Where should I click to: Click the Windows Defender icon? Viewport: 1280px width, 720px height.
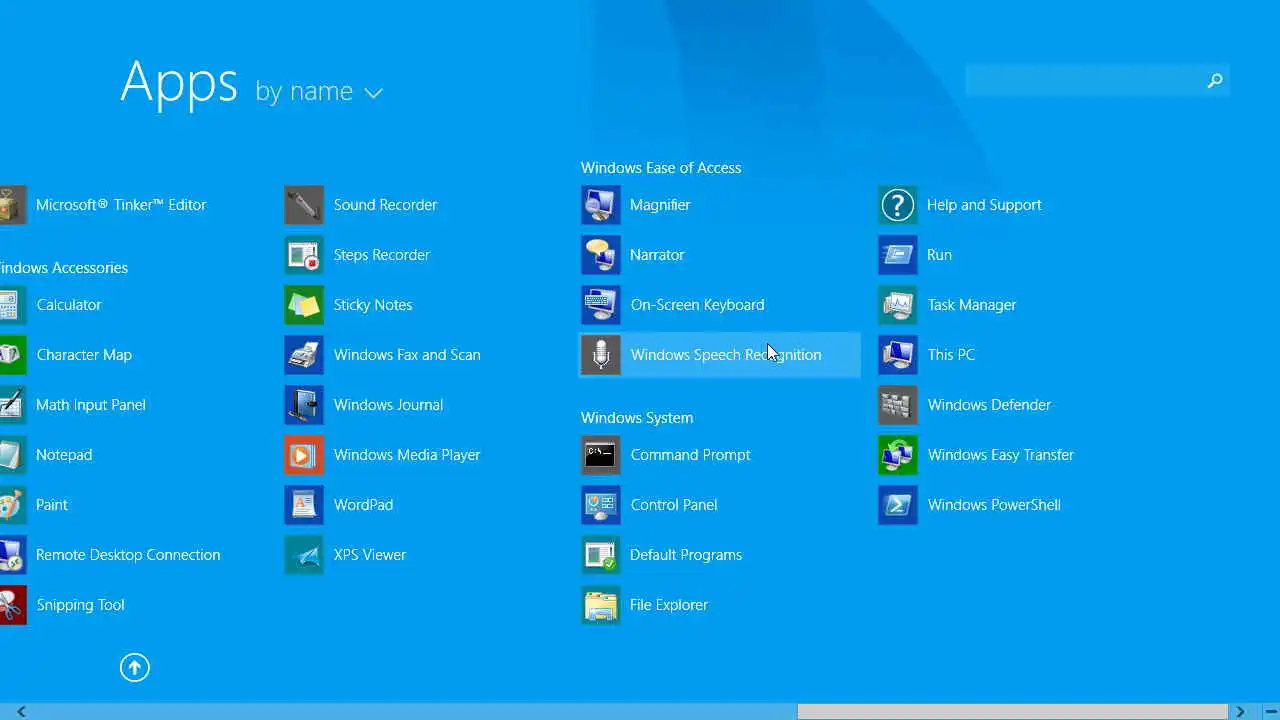pyautogui.click(x=898, y=405)
